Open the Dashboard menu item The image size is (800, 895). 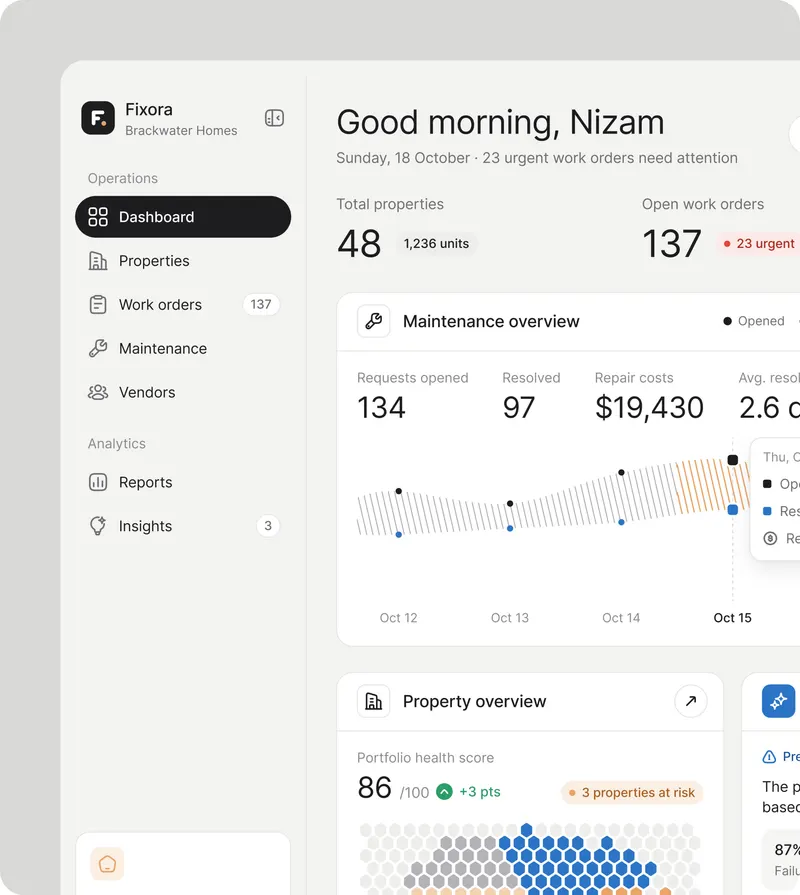183,217
